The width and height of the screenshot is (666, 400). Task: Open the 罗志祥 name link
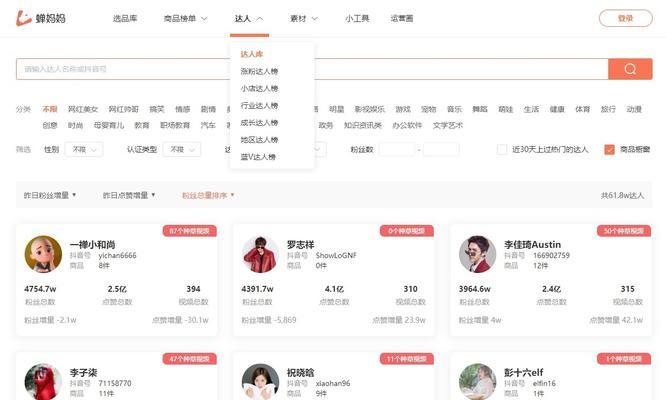[300, 245]
